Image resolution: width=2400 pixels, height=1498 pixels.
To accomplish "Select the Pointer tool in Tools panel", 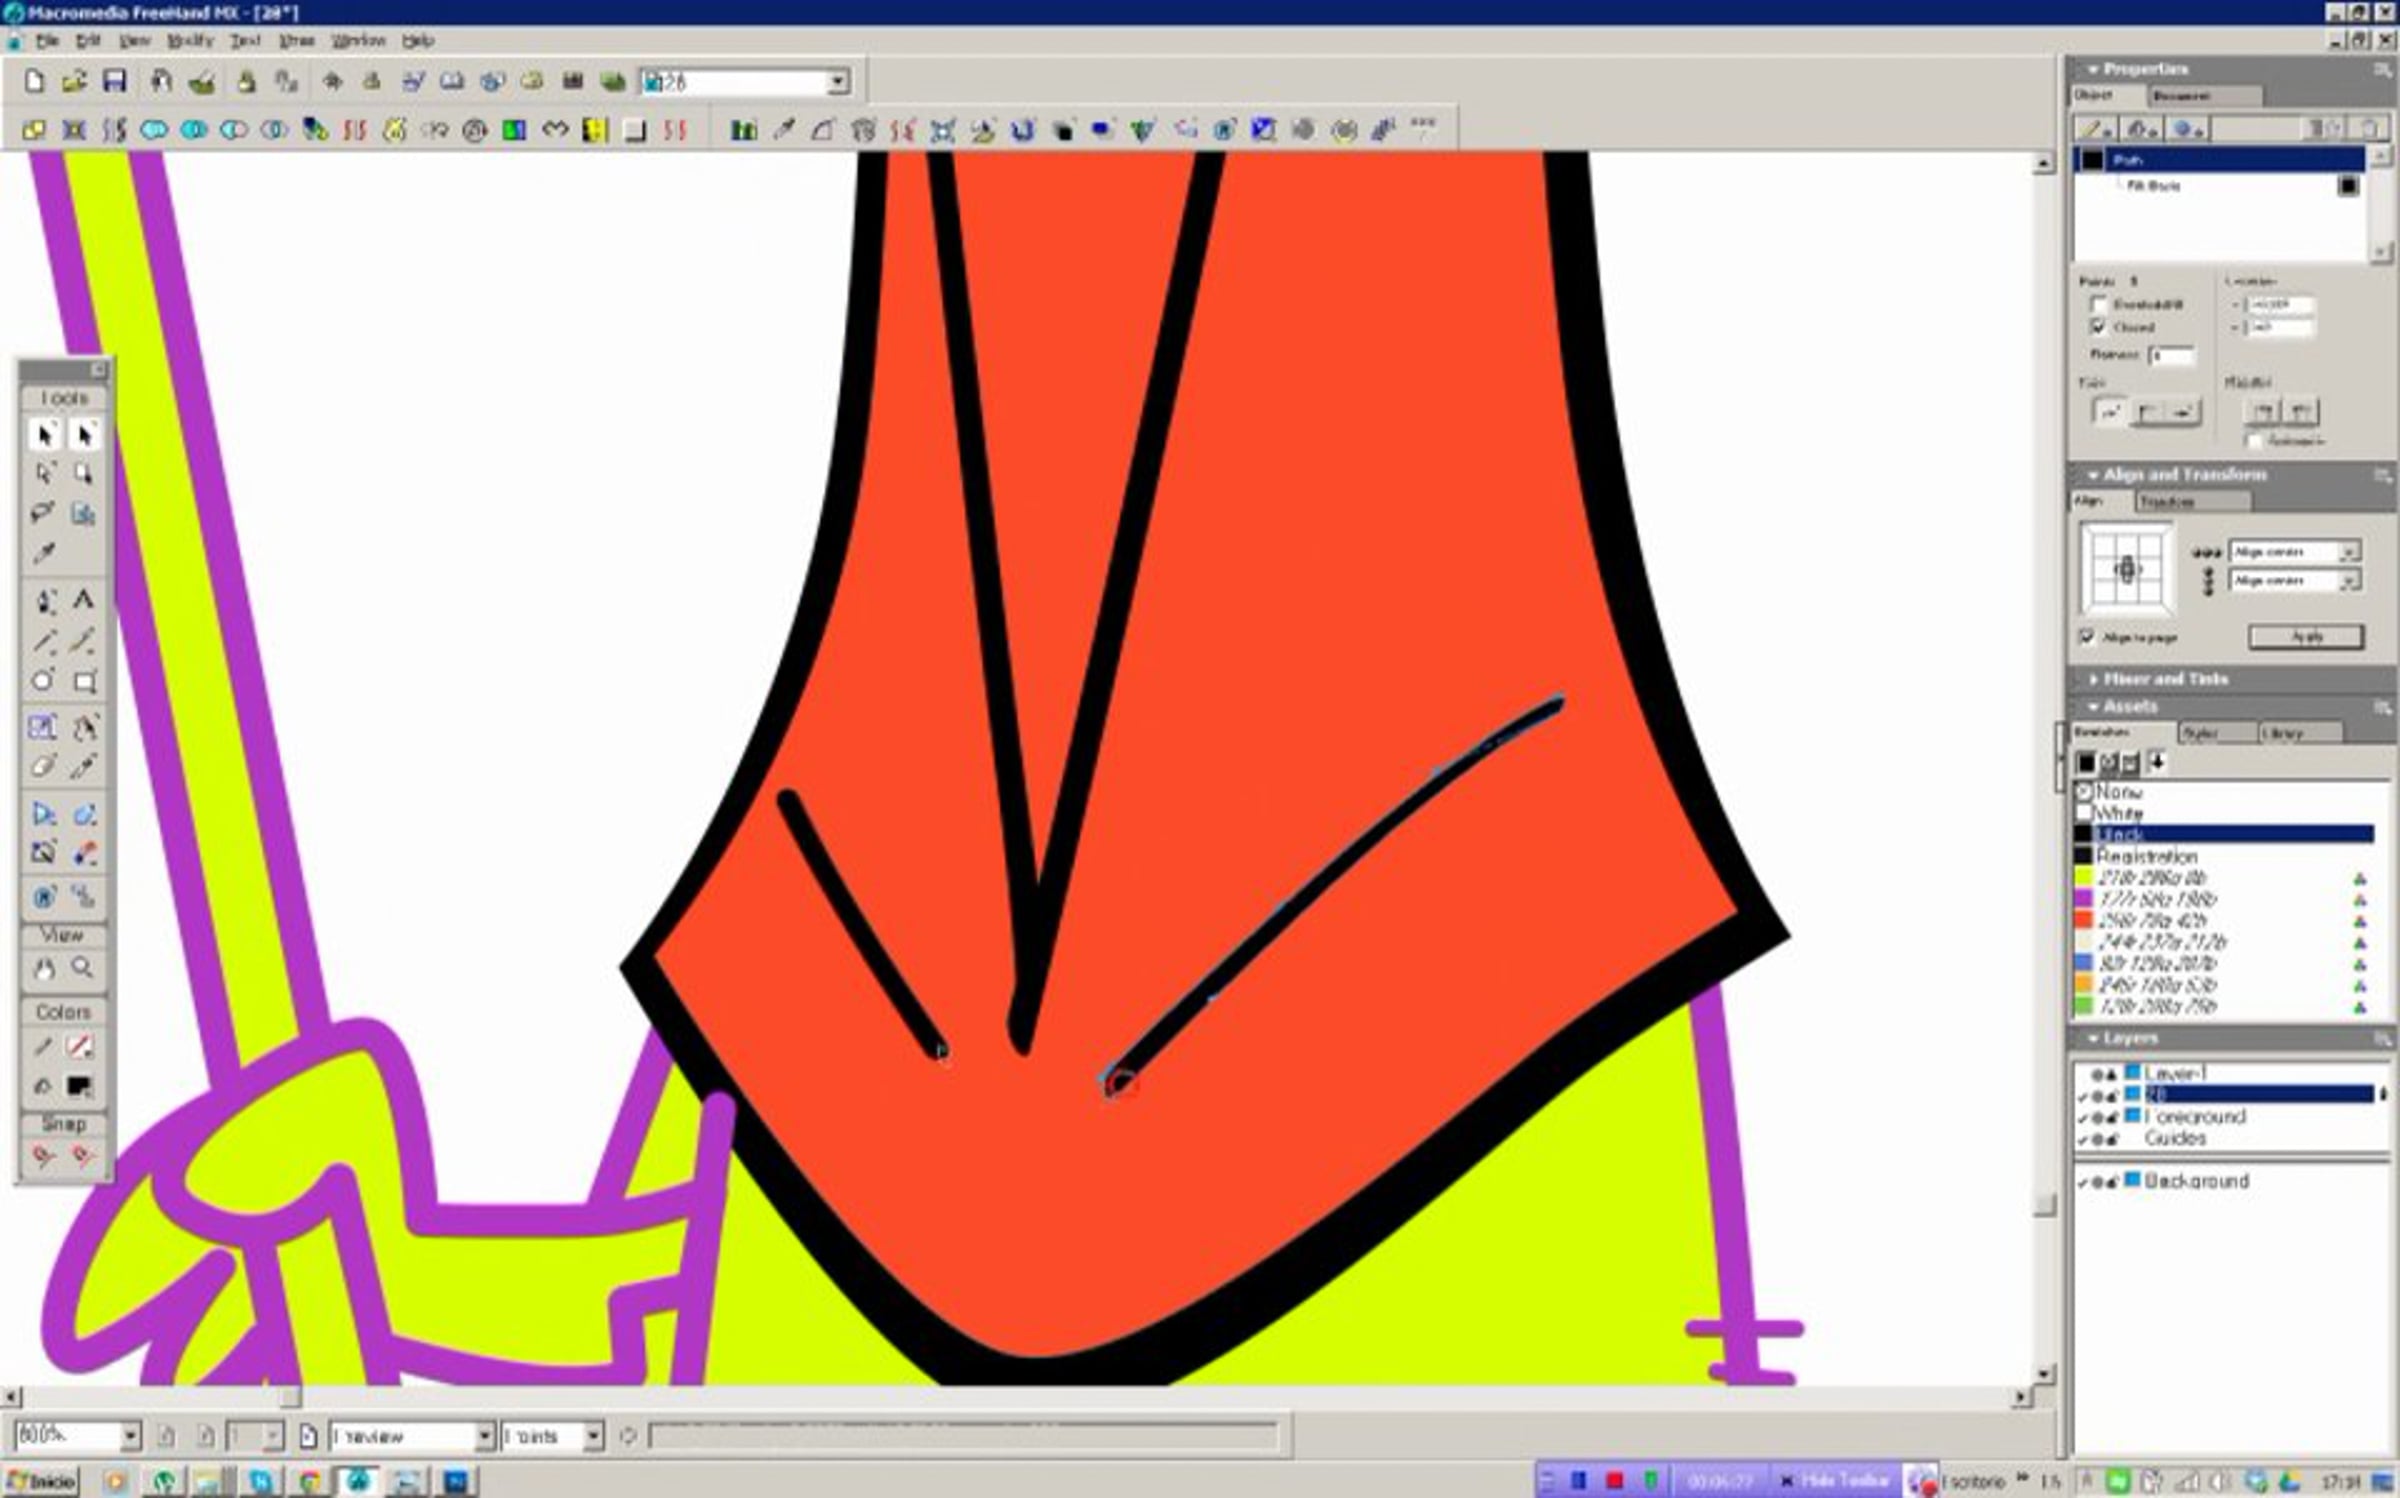I will point(44,435).
